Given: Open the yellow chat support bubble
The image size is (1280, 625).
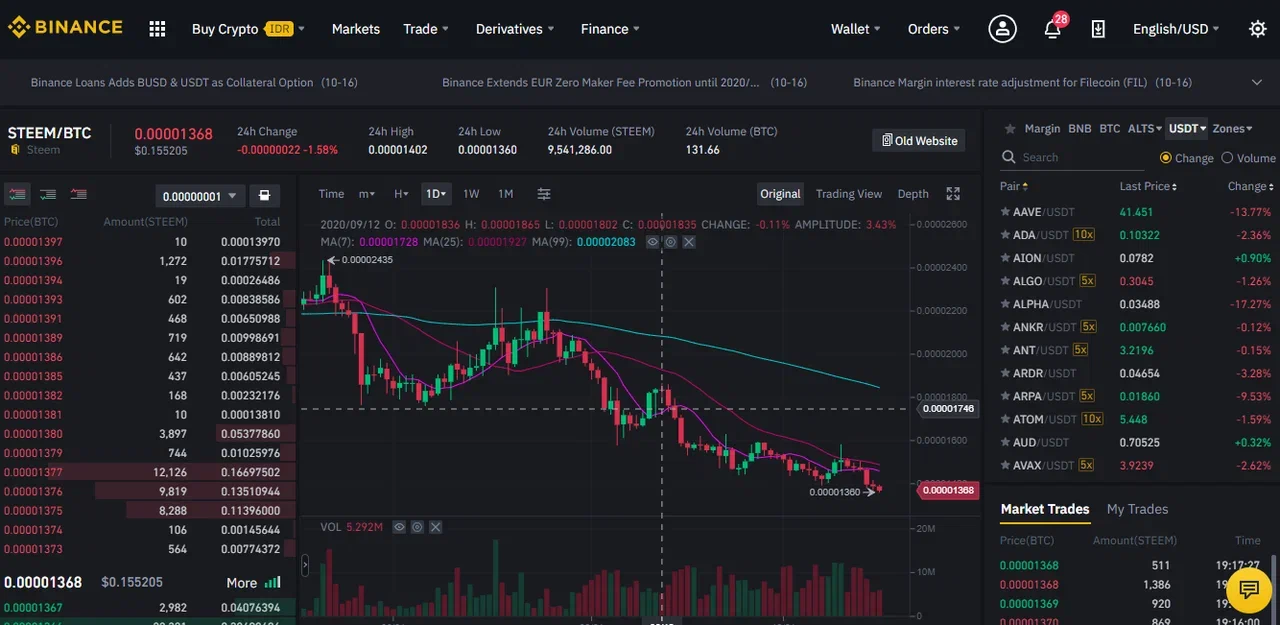Looking at the screenshot, I should 1248,590.
